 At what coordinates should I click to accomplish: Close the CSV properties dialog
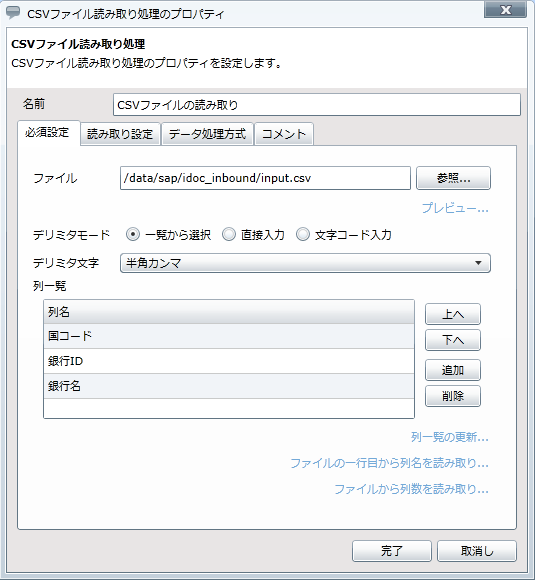coord(505,10)
